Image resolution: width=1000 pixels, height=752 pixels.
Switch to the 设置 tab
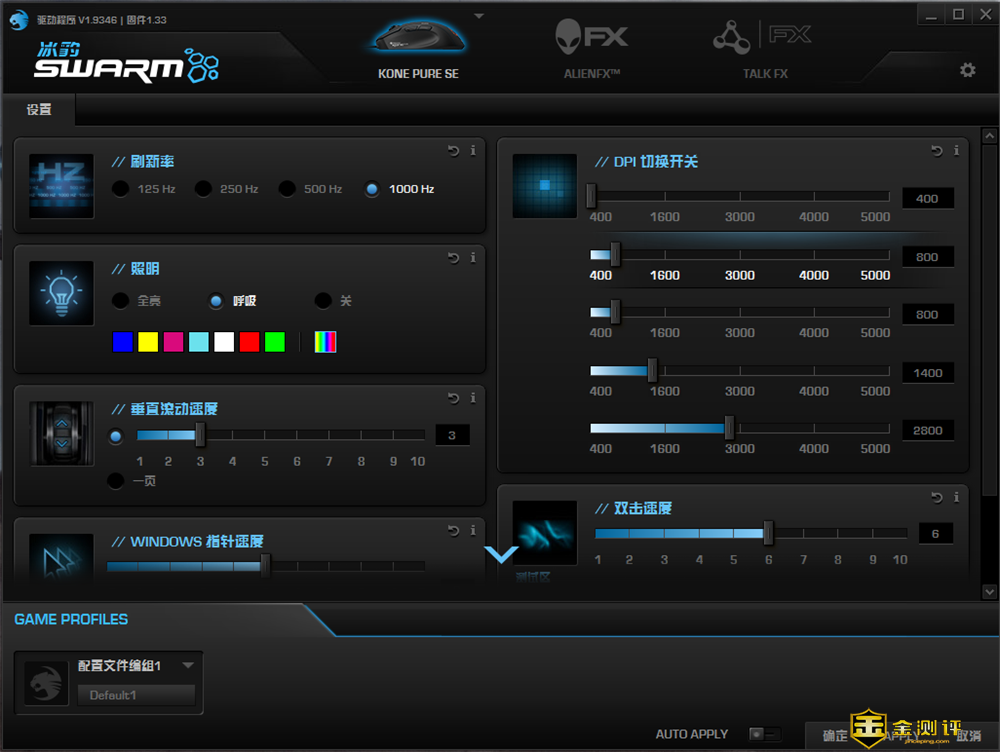coord(39,110)
